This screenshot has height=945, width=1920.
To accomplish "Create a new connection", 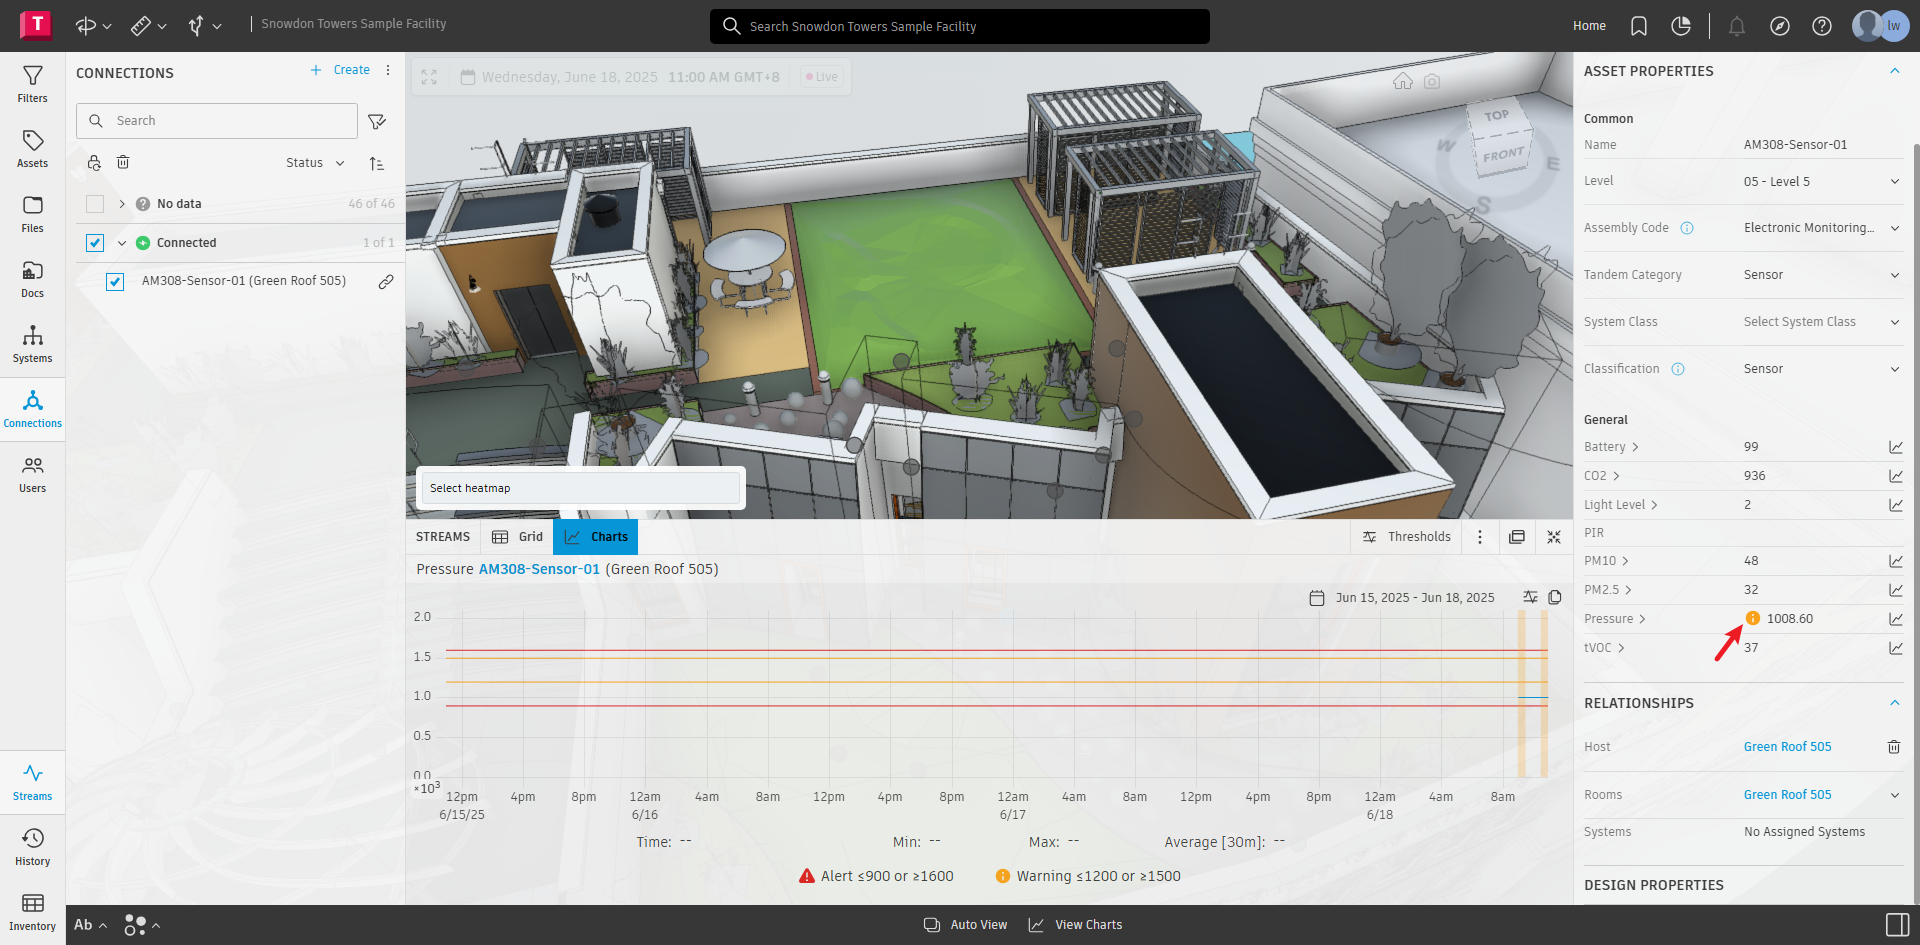I will tap(340, 70).
